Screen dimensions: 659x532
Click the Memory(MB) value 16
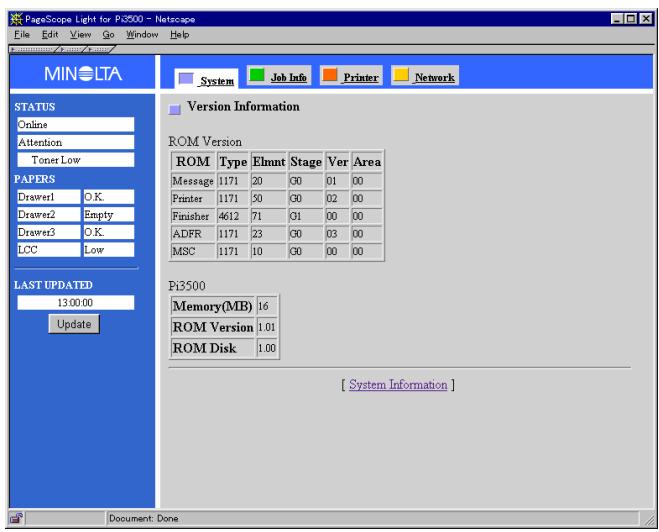pos(266,306)
